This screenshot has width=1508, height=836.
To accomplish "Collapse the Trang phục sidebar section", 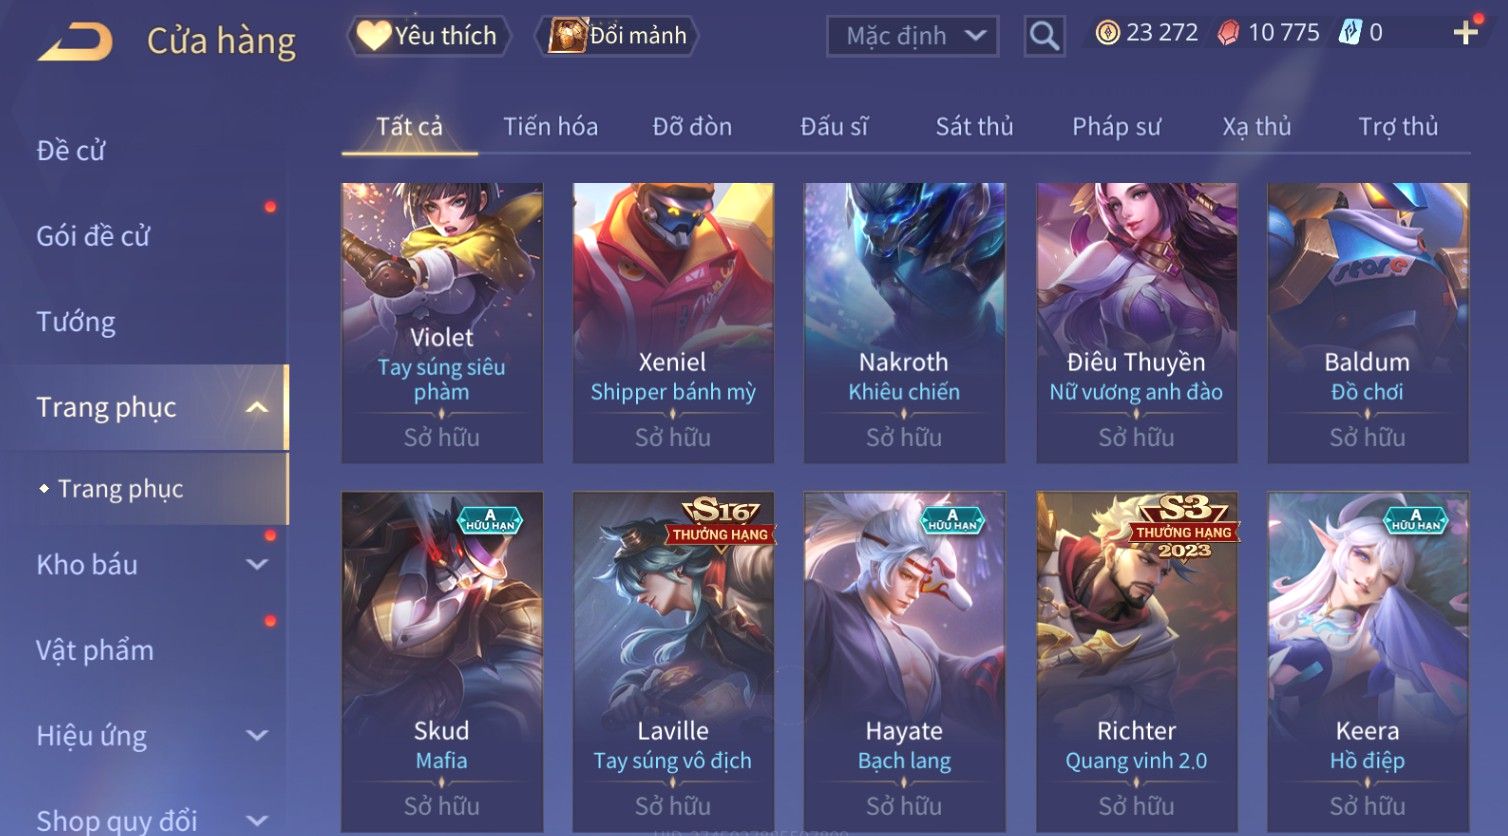I will (x=257, y=407).
